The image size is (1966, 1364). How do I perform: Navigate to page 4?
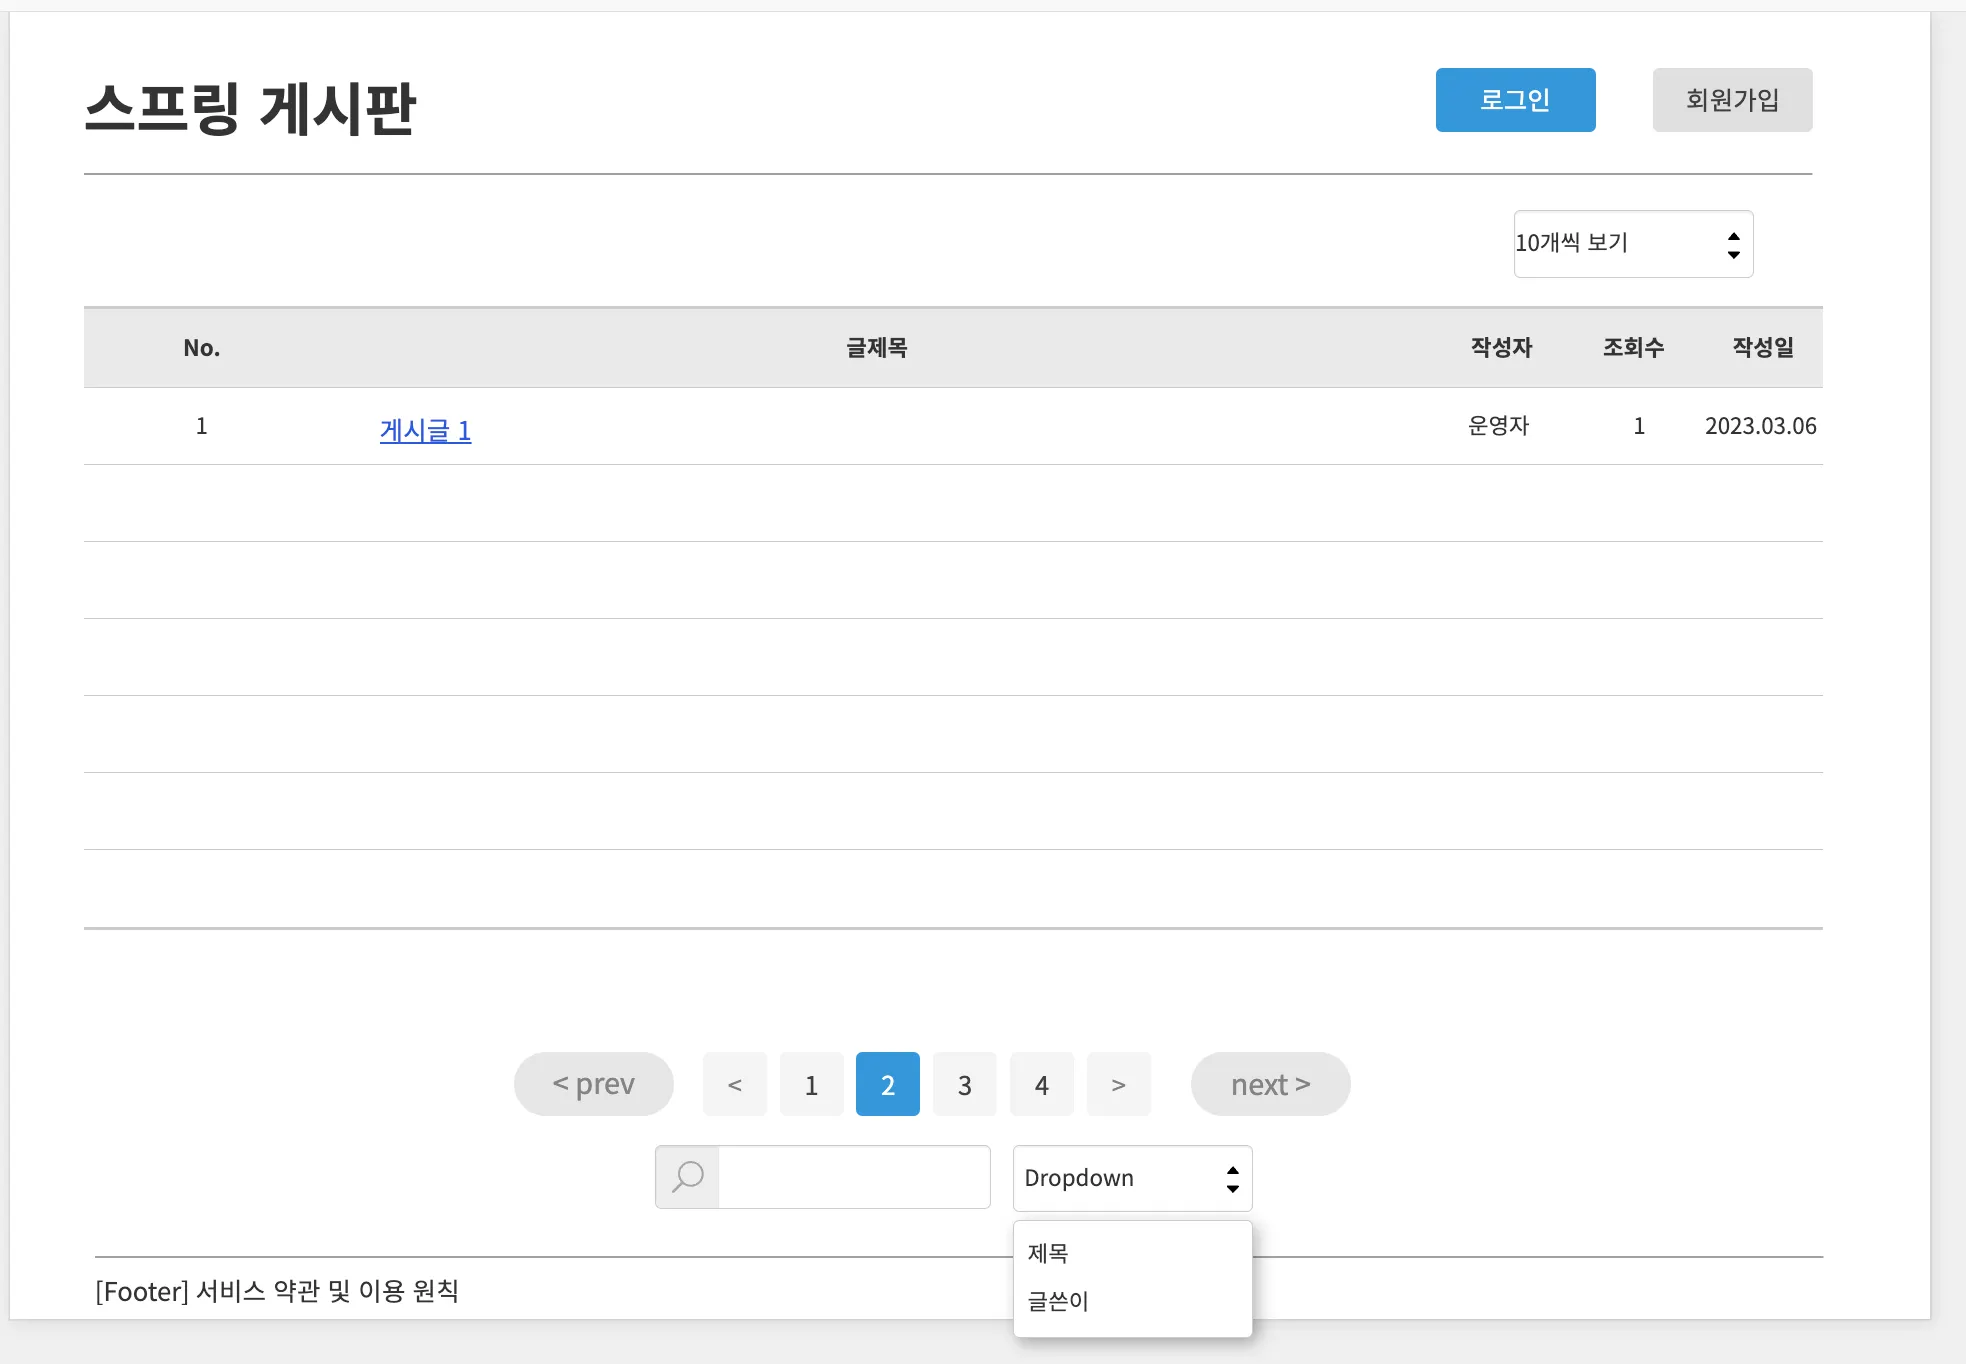(1041, 1084)
